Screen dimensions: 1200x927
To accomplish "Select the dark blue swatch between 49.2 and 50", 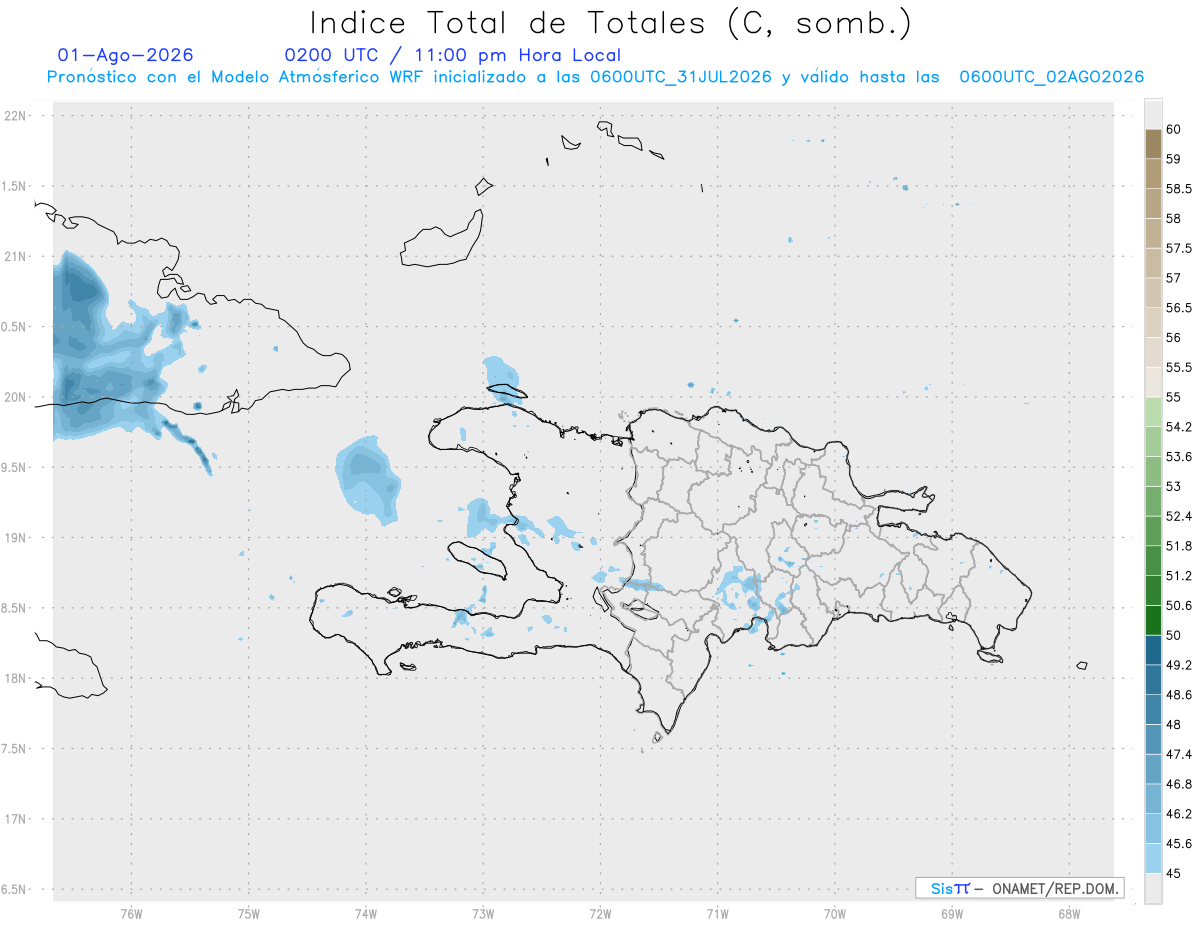I will tap(1153, 650).
